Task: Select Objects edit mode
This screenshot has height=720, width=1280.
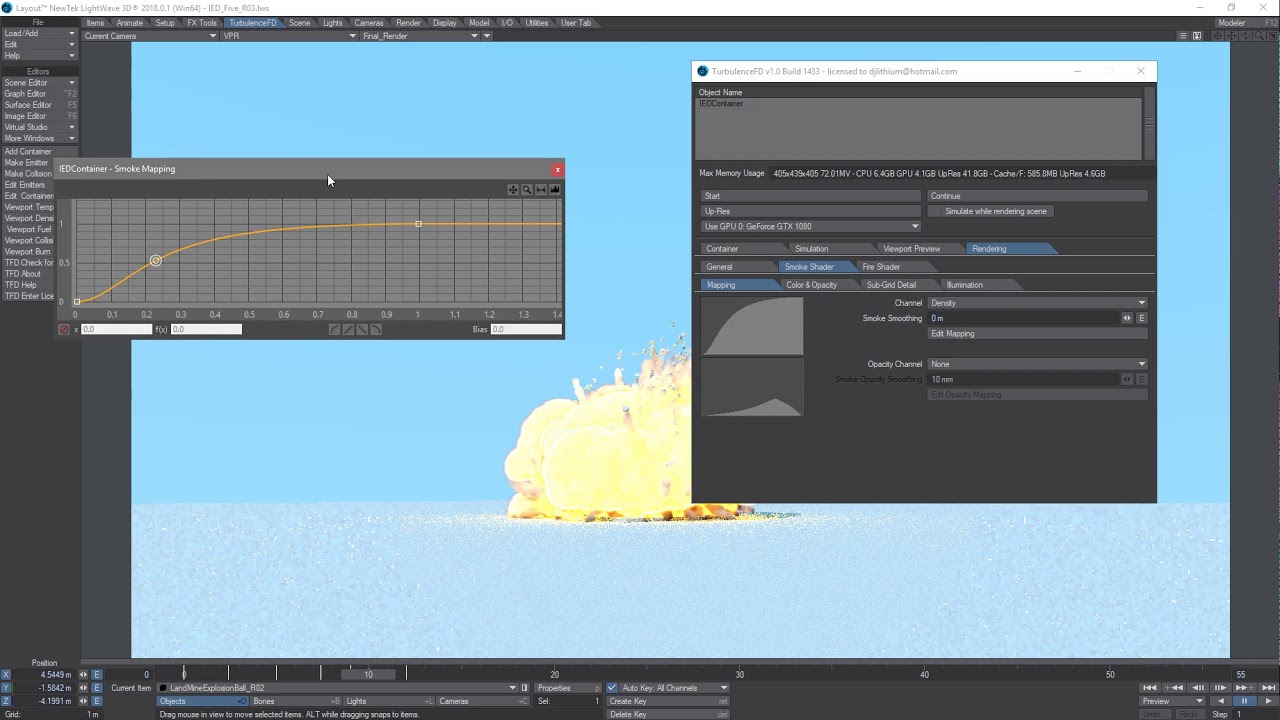Action: [203, 701]
